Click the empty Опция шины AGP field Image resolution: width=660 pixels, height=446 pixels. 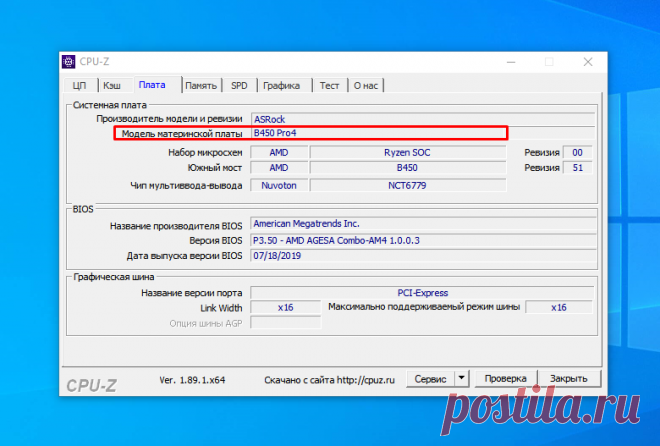(286, 323)
